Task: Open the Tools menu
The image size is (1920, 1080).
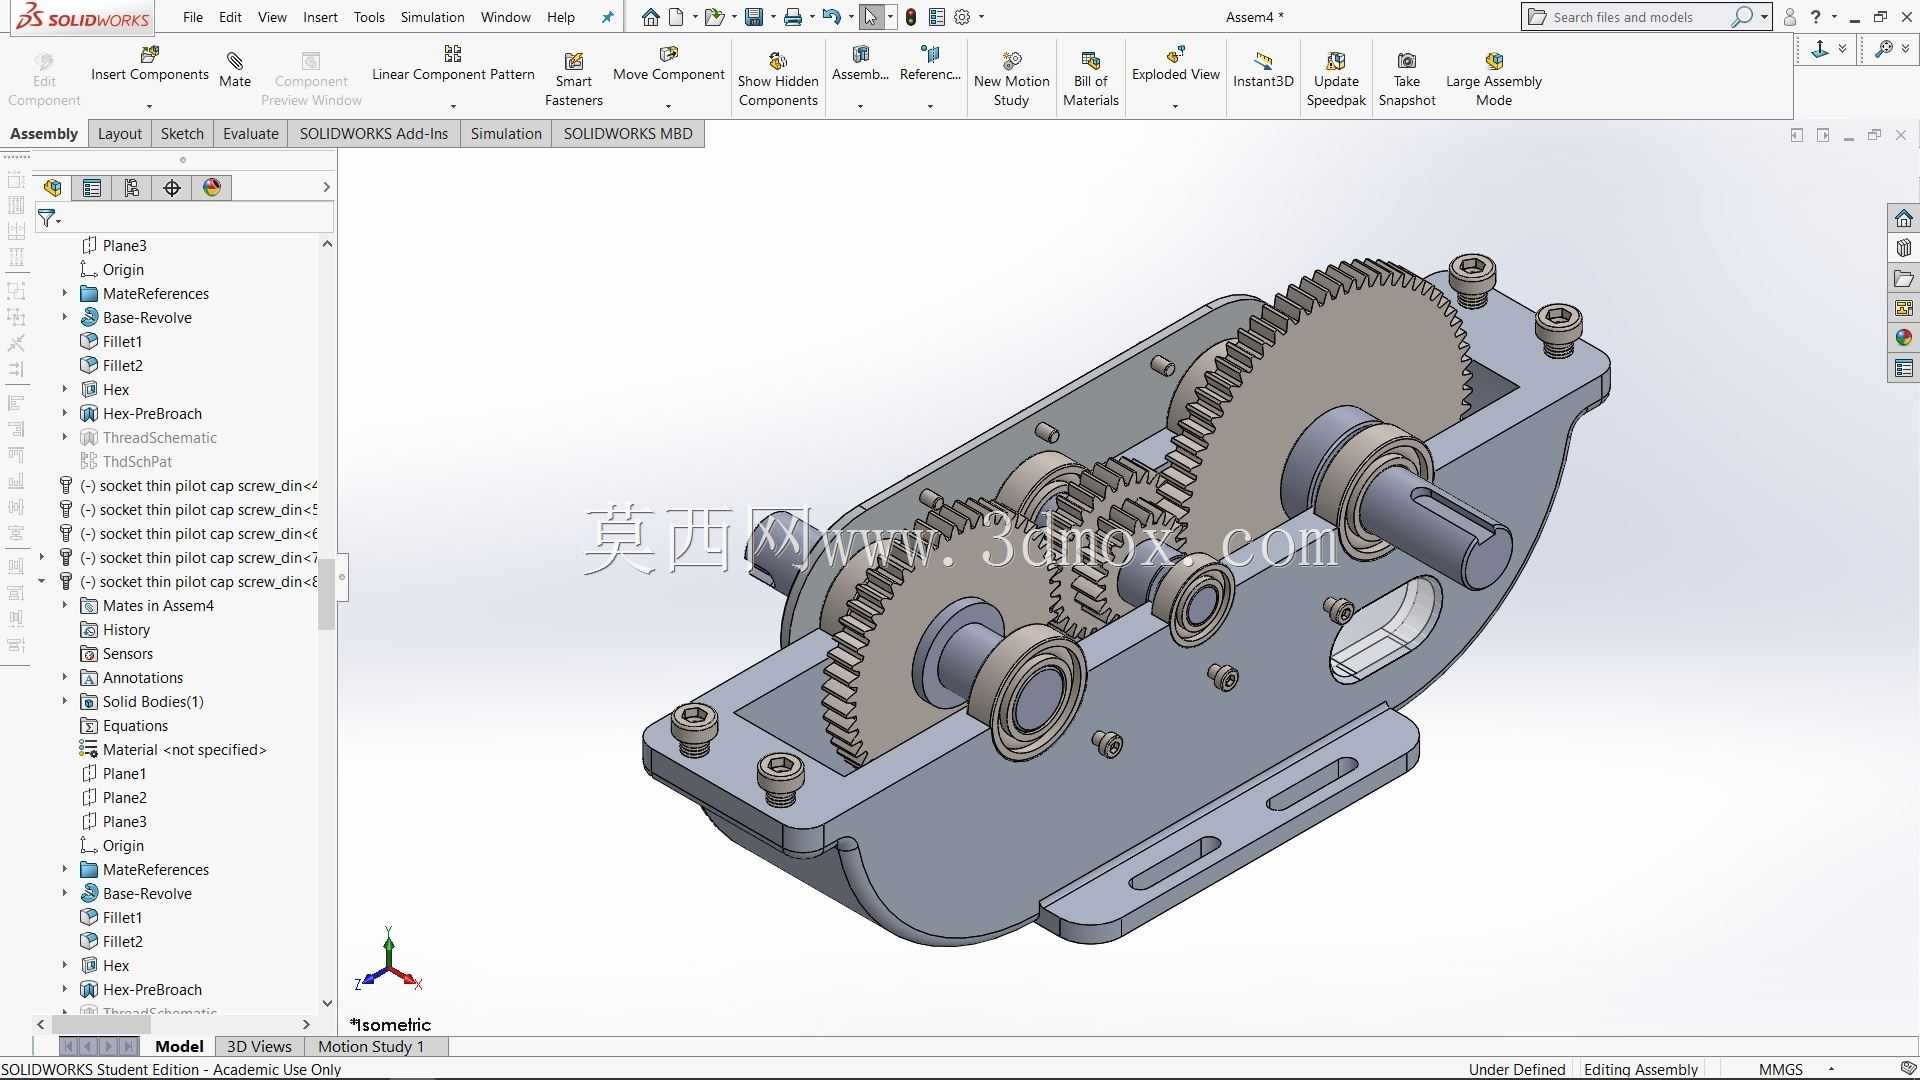Action: pyautogui.click(x=369, y=17)
